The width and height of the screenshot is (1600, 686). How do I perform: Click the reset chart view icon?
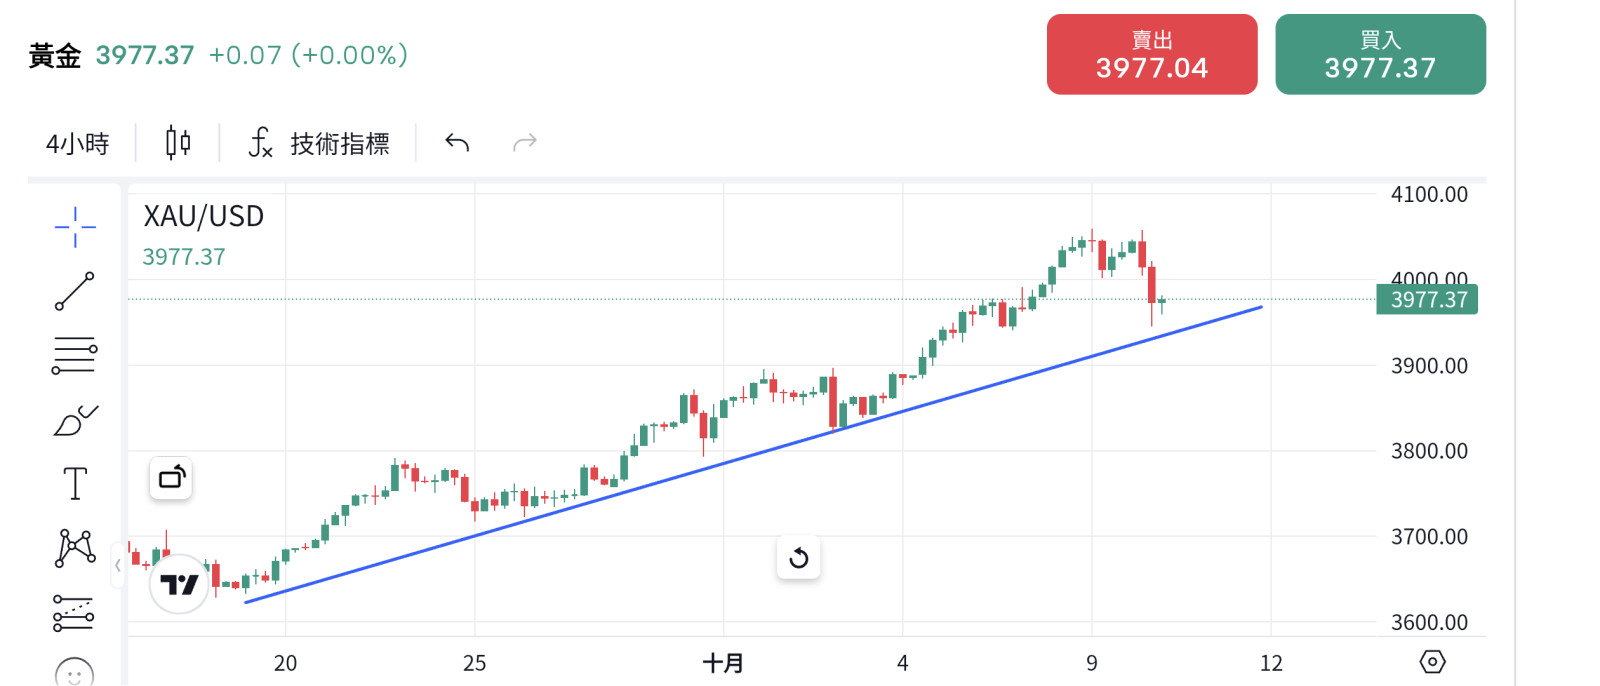tap(797, 558)
